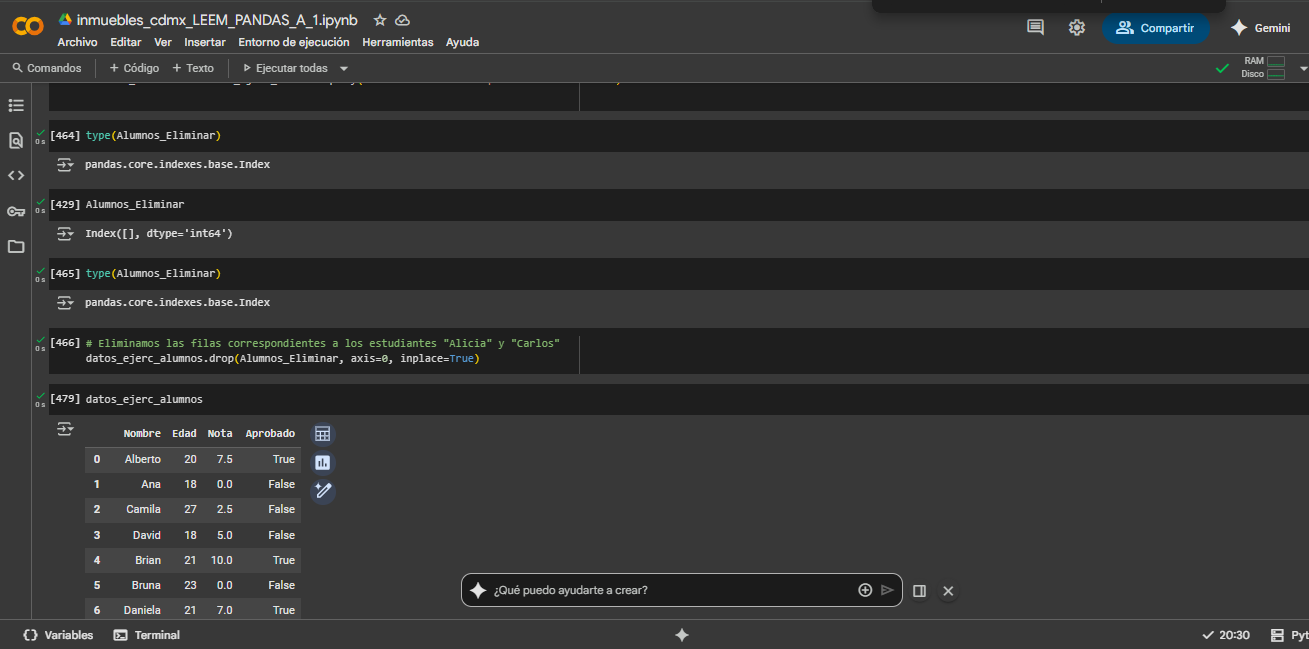Click the add attachment plus icon in prompt
1309x649 pixels.
click(865, 590)
